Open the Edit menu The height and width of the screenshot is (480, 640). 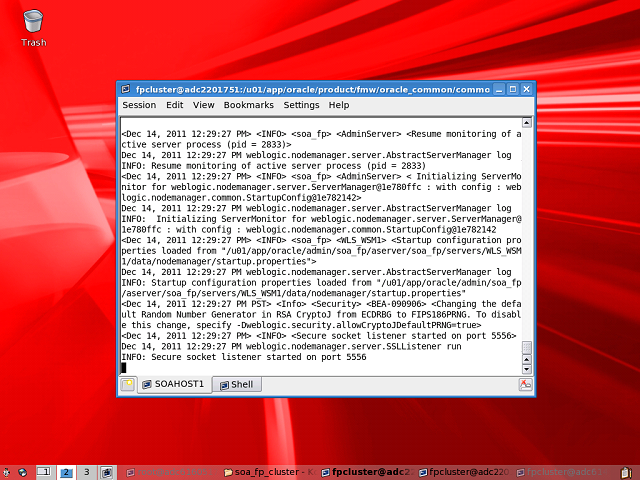pos(174,105)
